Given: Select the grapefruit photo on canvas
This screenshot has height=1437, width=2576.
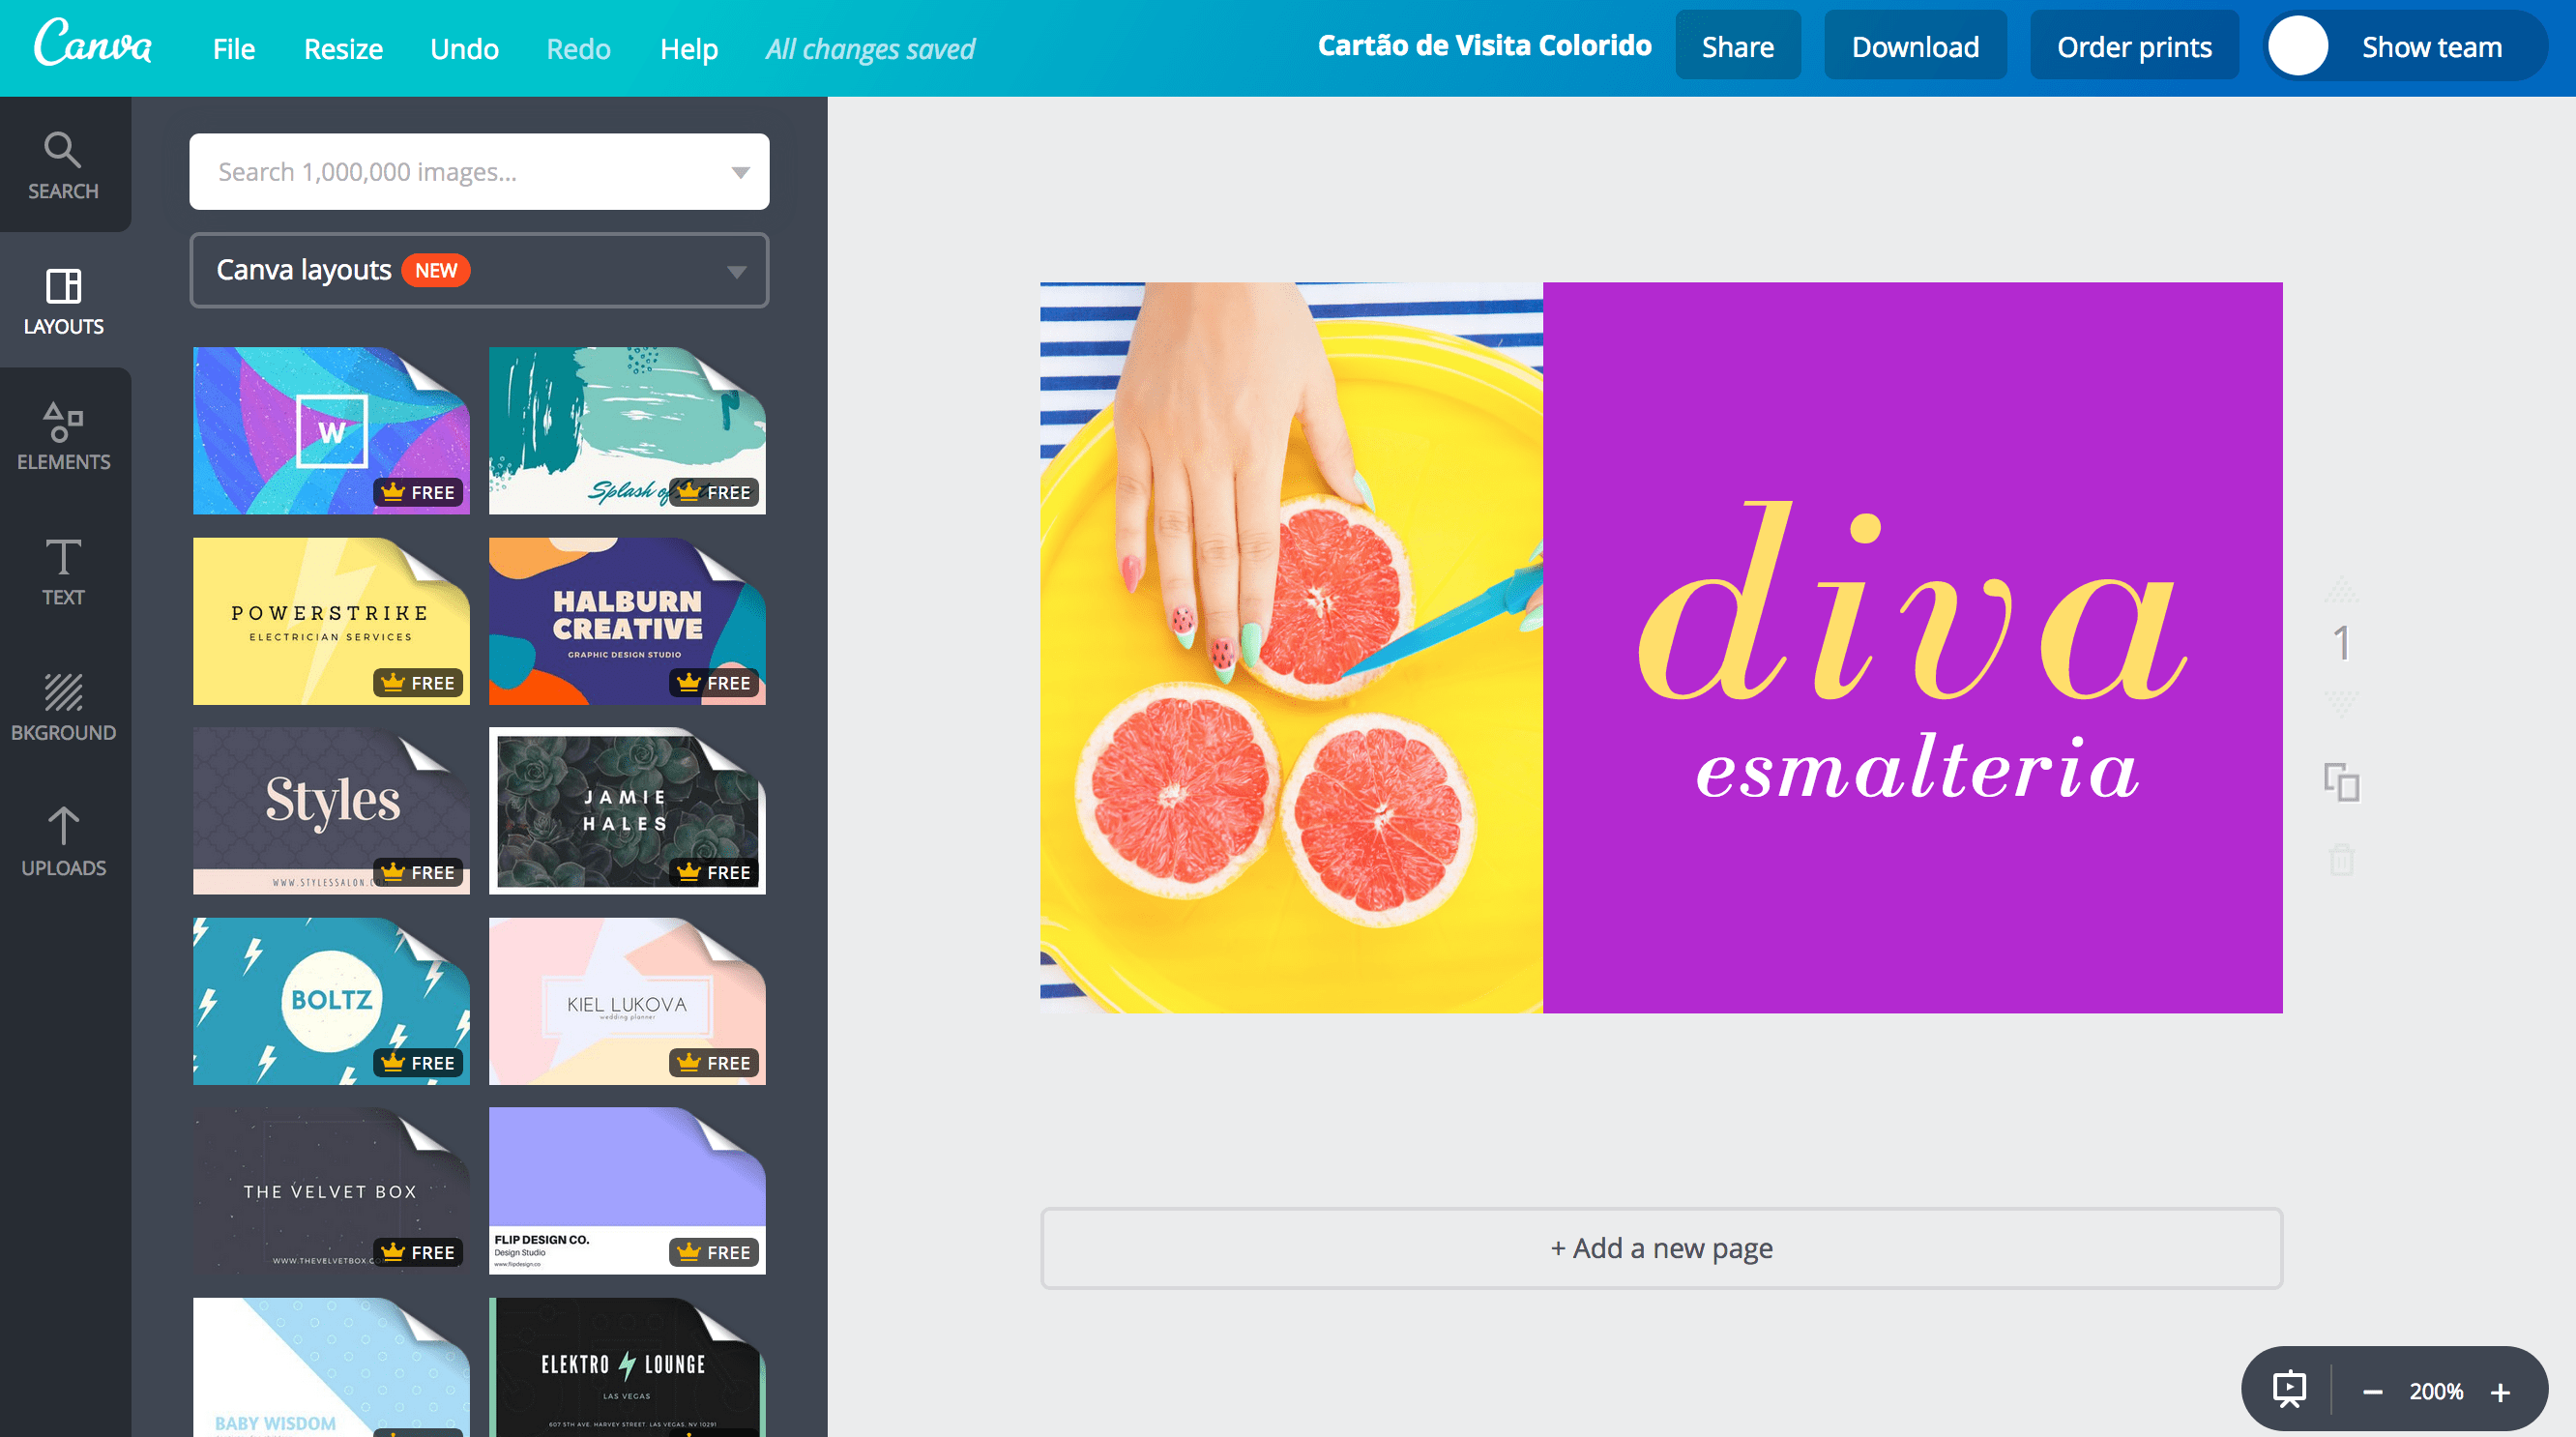Looking at the screenshot, I should click(x=1291, y=648).
